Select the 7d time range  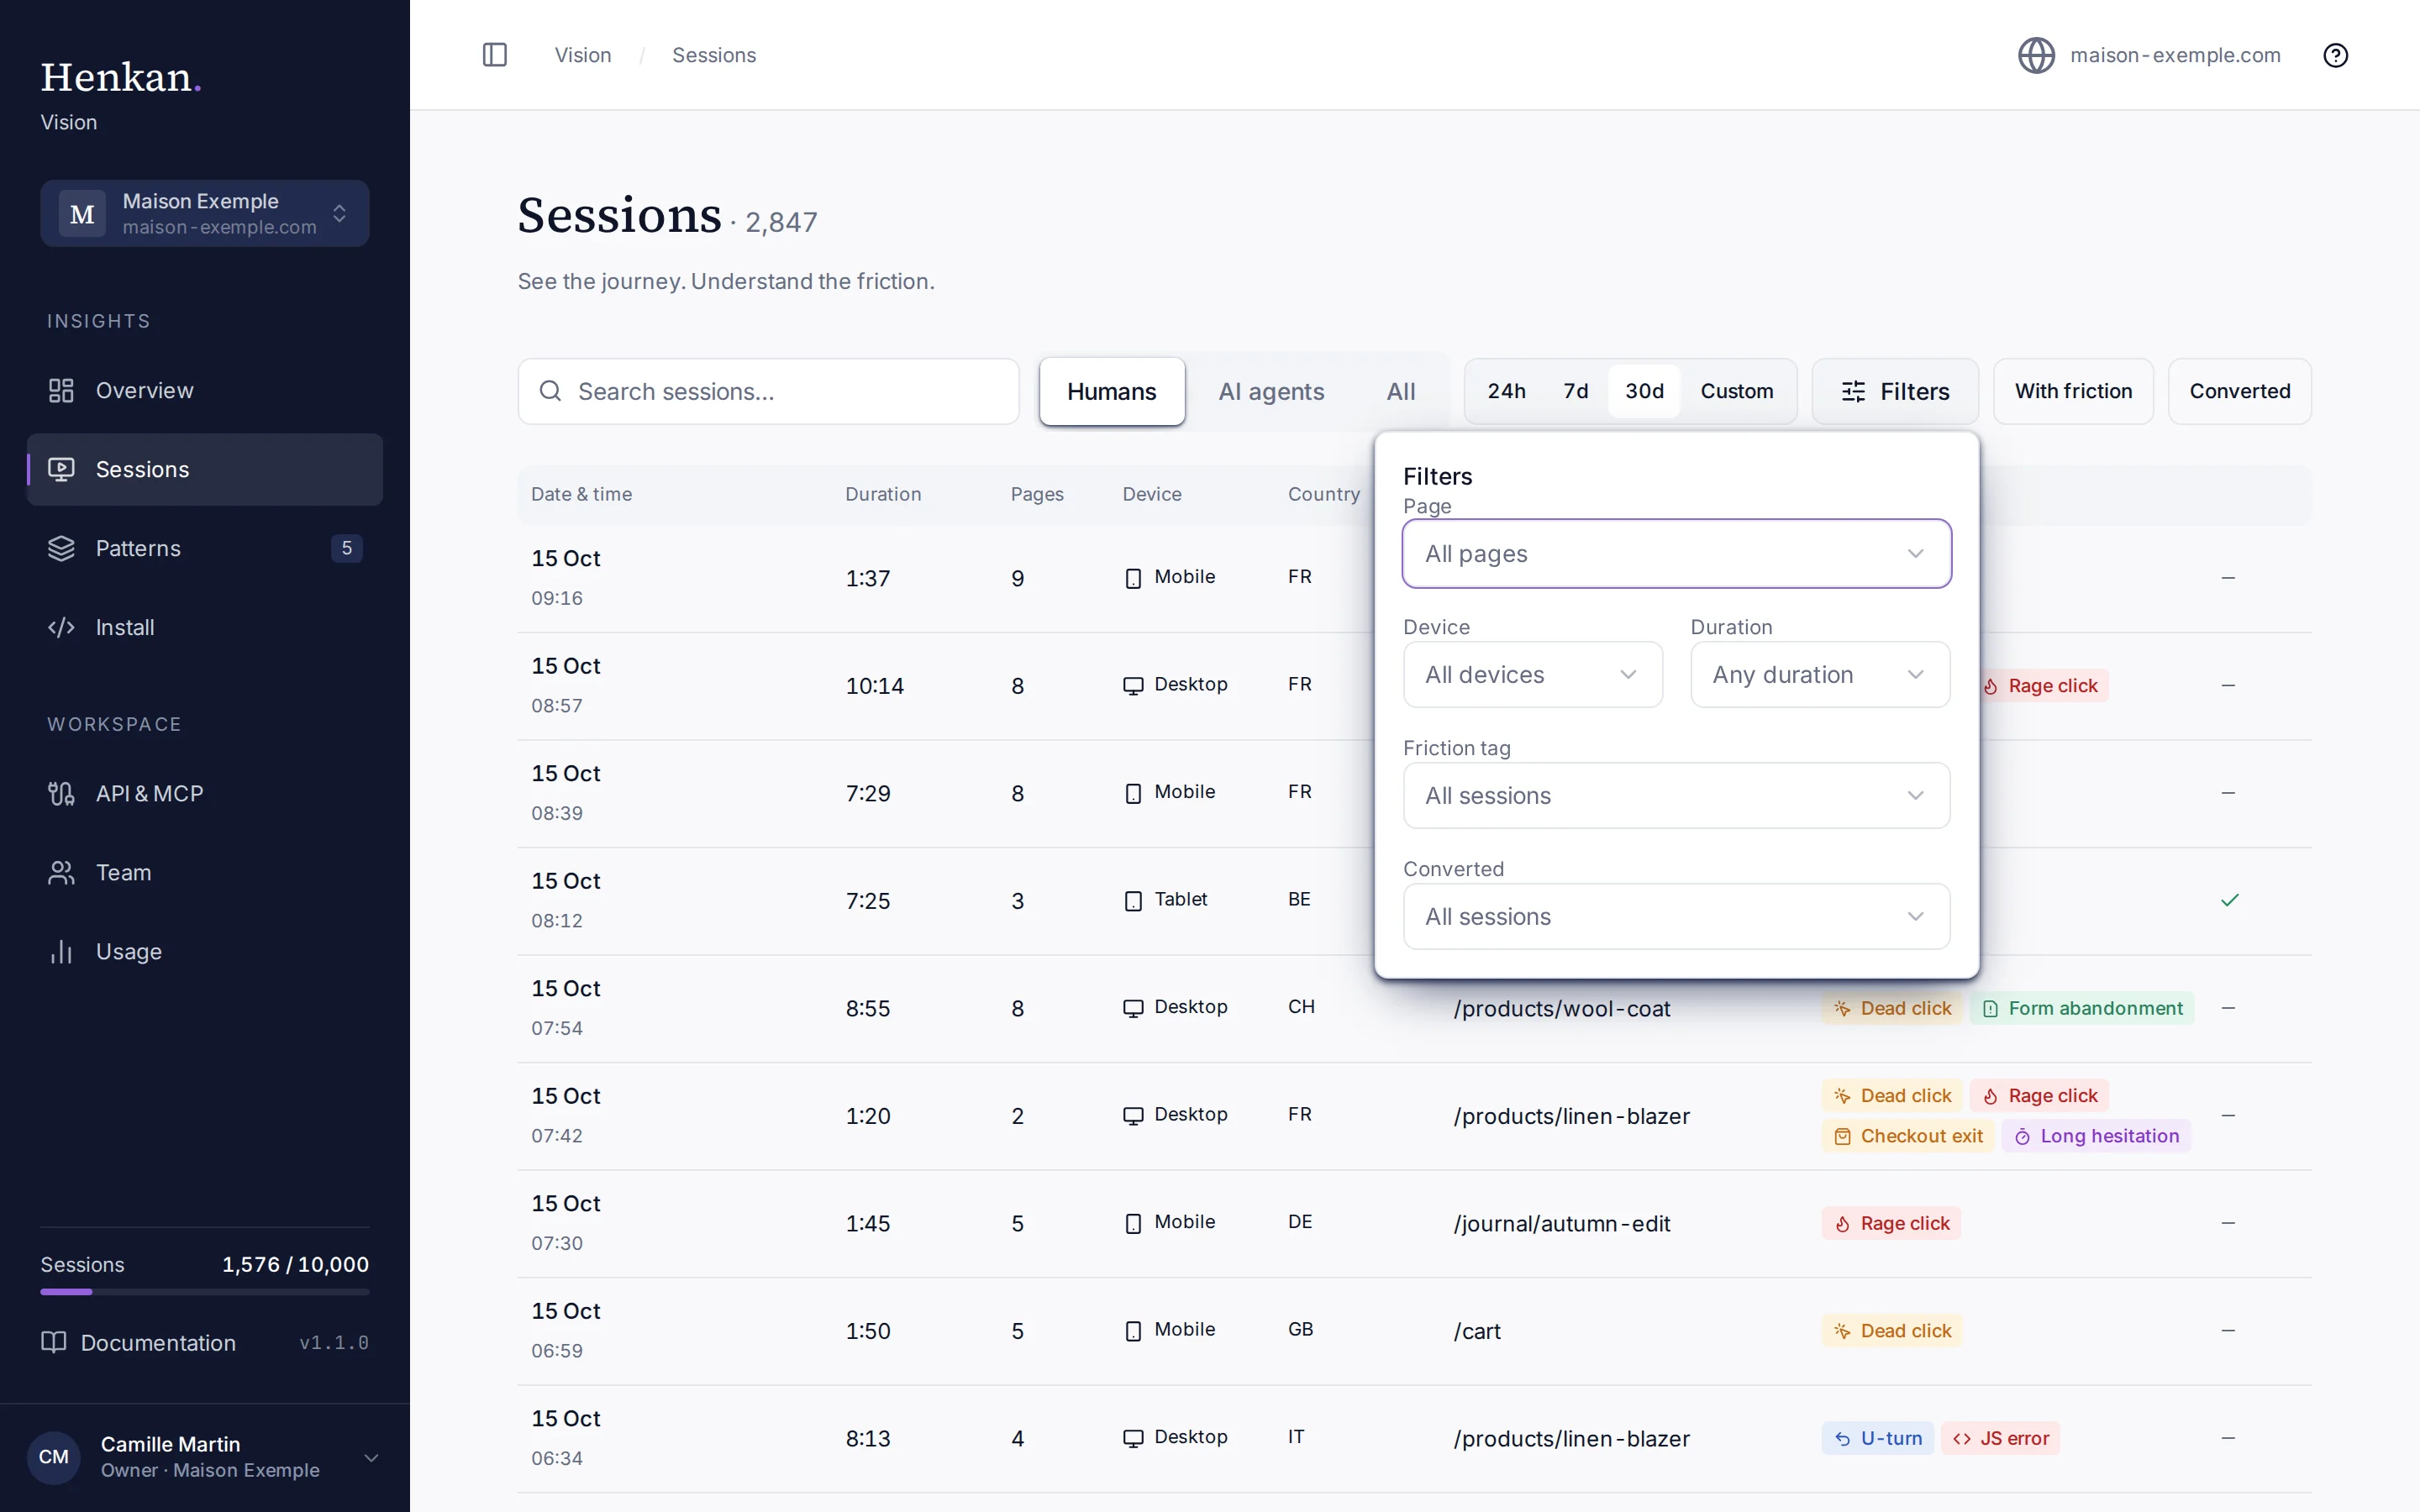pyautogui.click(x=1576, y=391)
